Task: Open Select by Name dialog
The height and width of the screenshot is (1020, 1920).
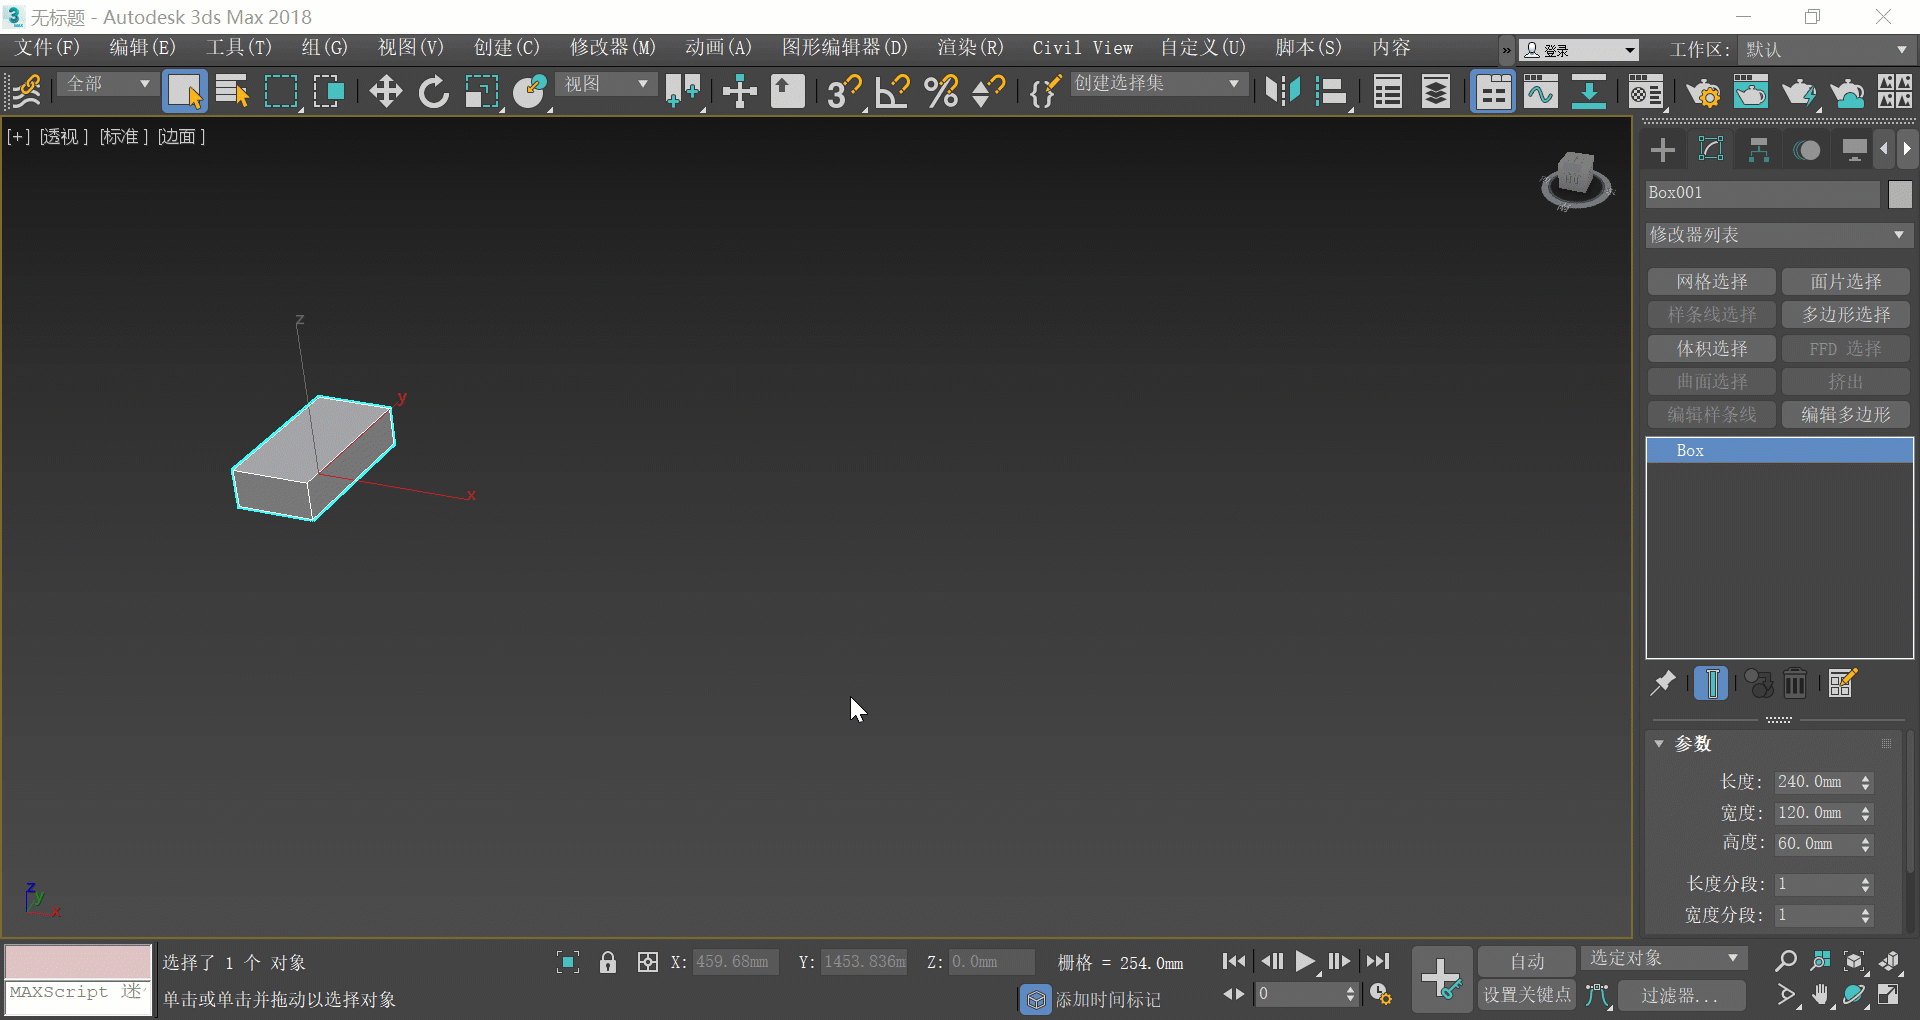Action: [x=232, y=92]
